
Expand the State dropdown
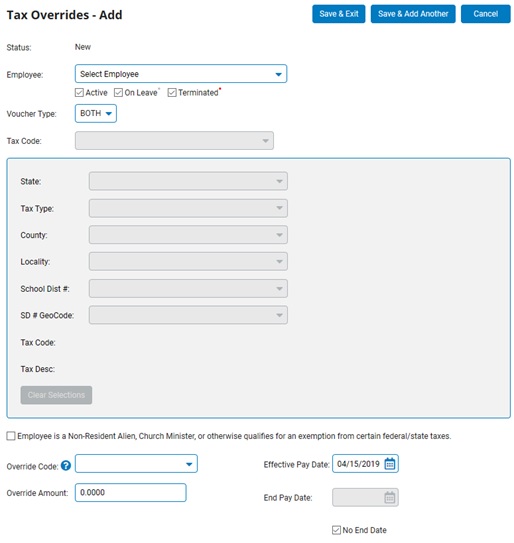(x=188, y=181)
